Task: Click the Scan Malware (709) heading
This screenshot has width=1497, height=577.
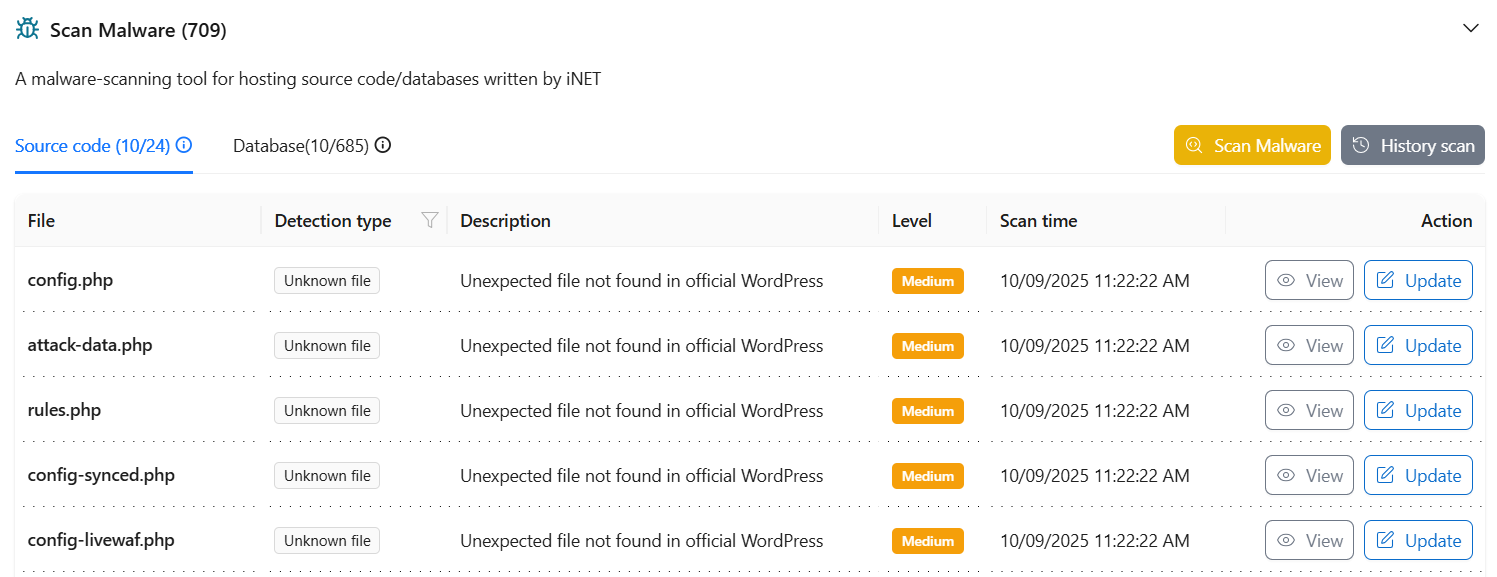Action: 138,30
